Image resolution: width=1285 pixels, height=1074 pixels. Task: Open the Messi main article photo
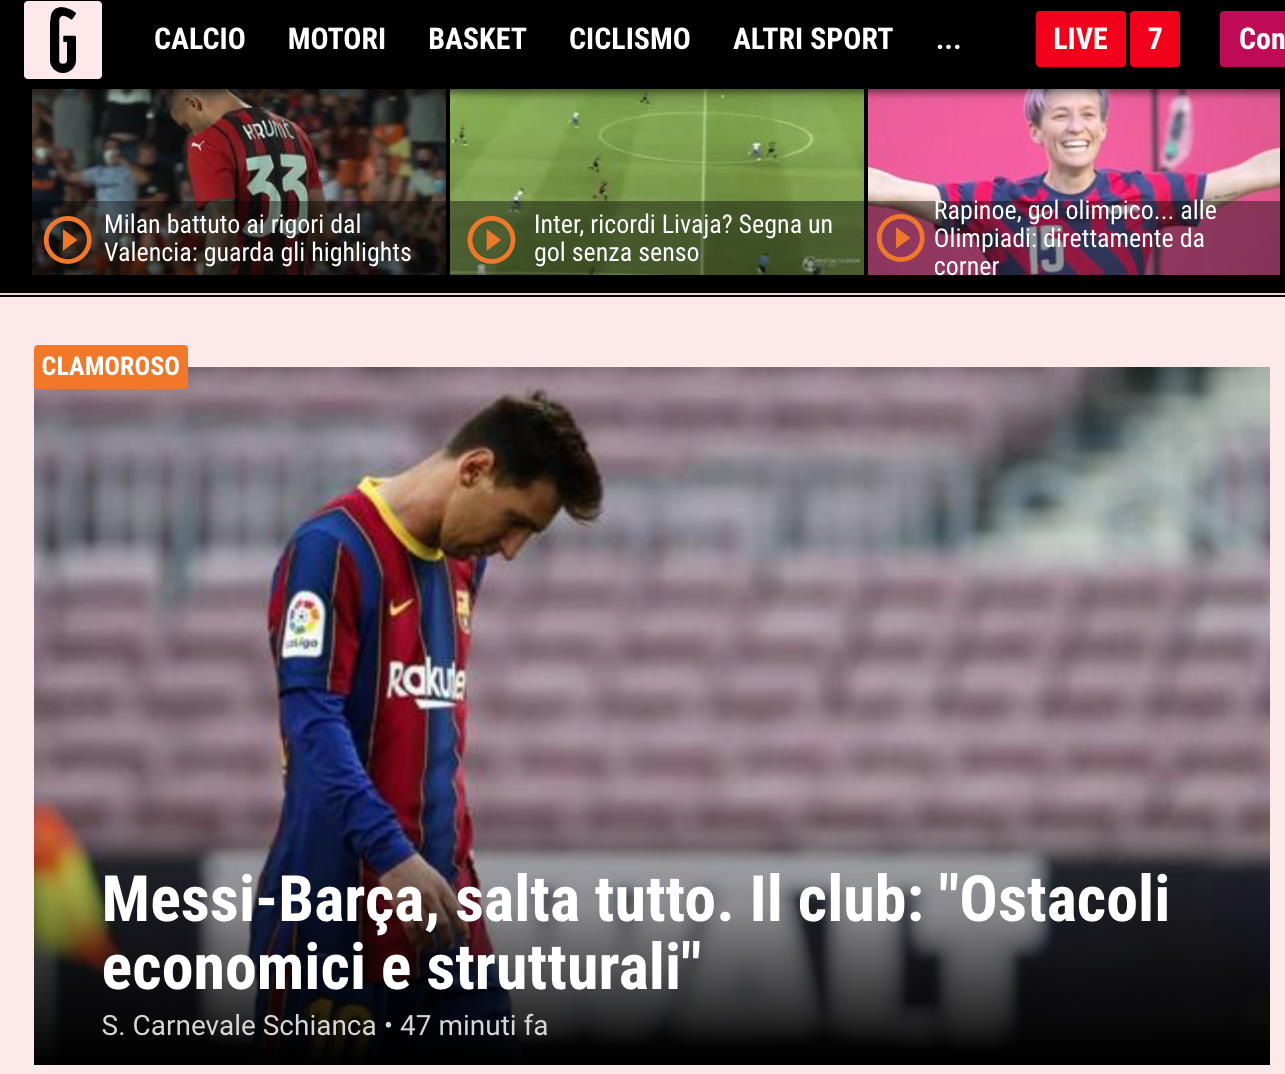click(652, 620)
